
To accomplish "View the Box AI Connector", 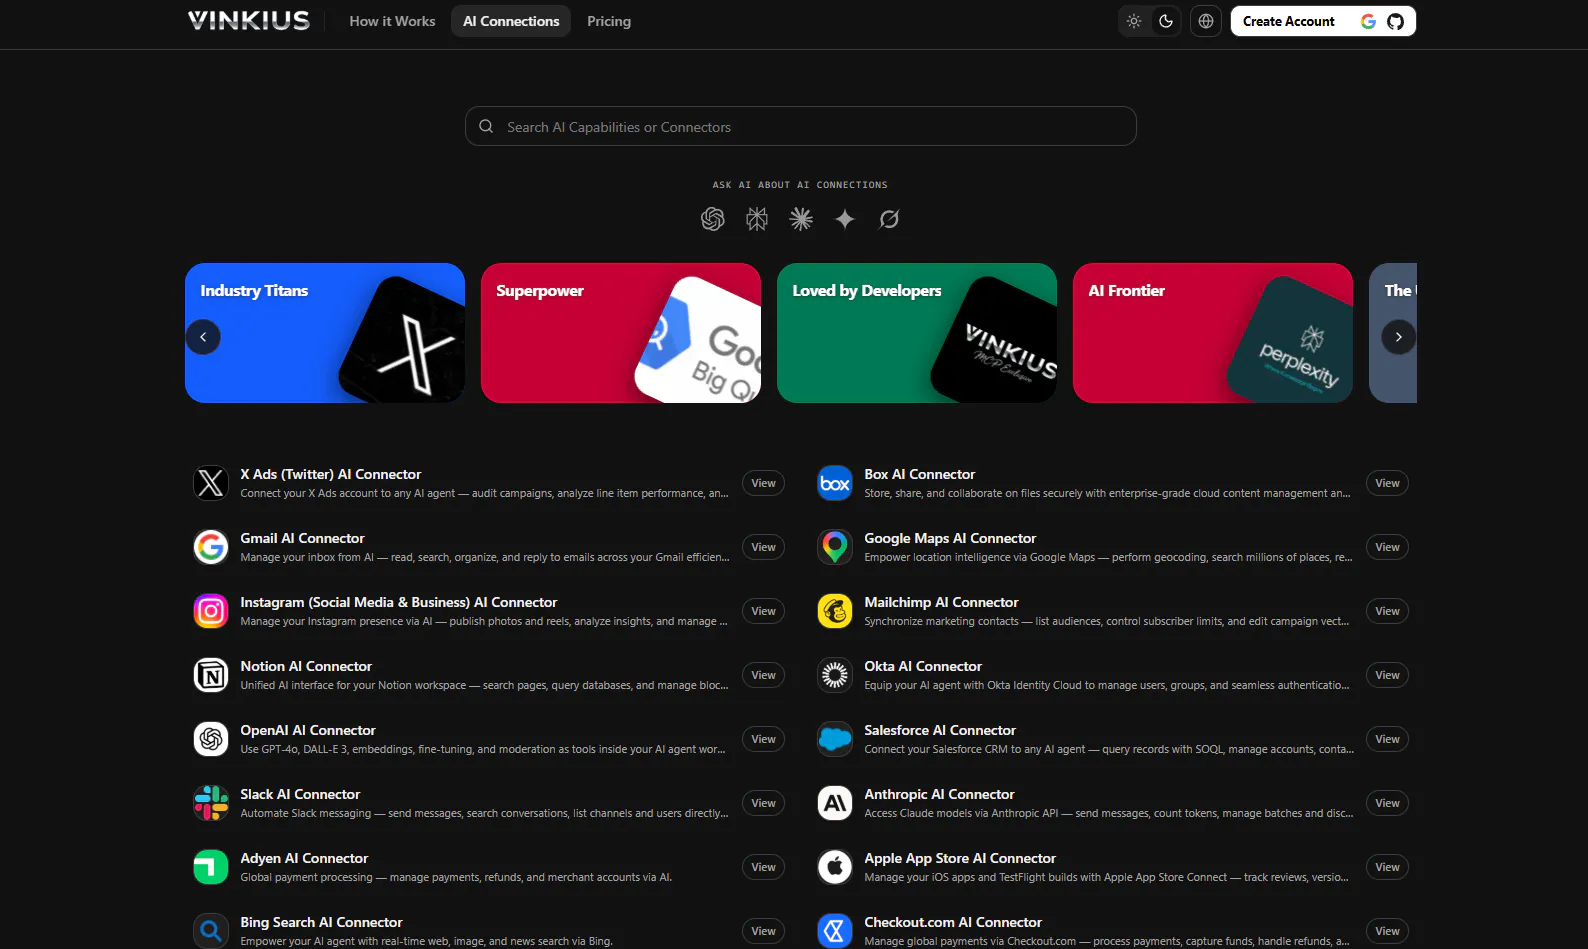I will [x=1388, y=483].
